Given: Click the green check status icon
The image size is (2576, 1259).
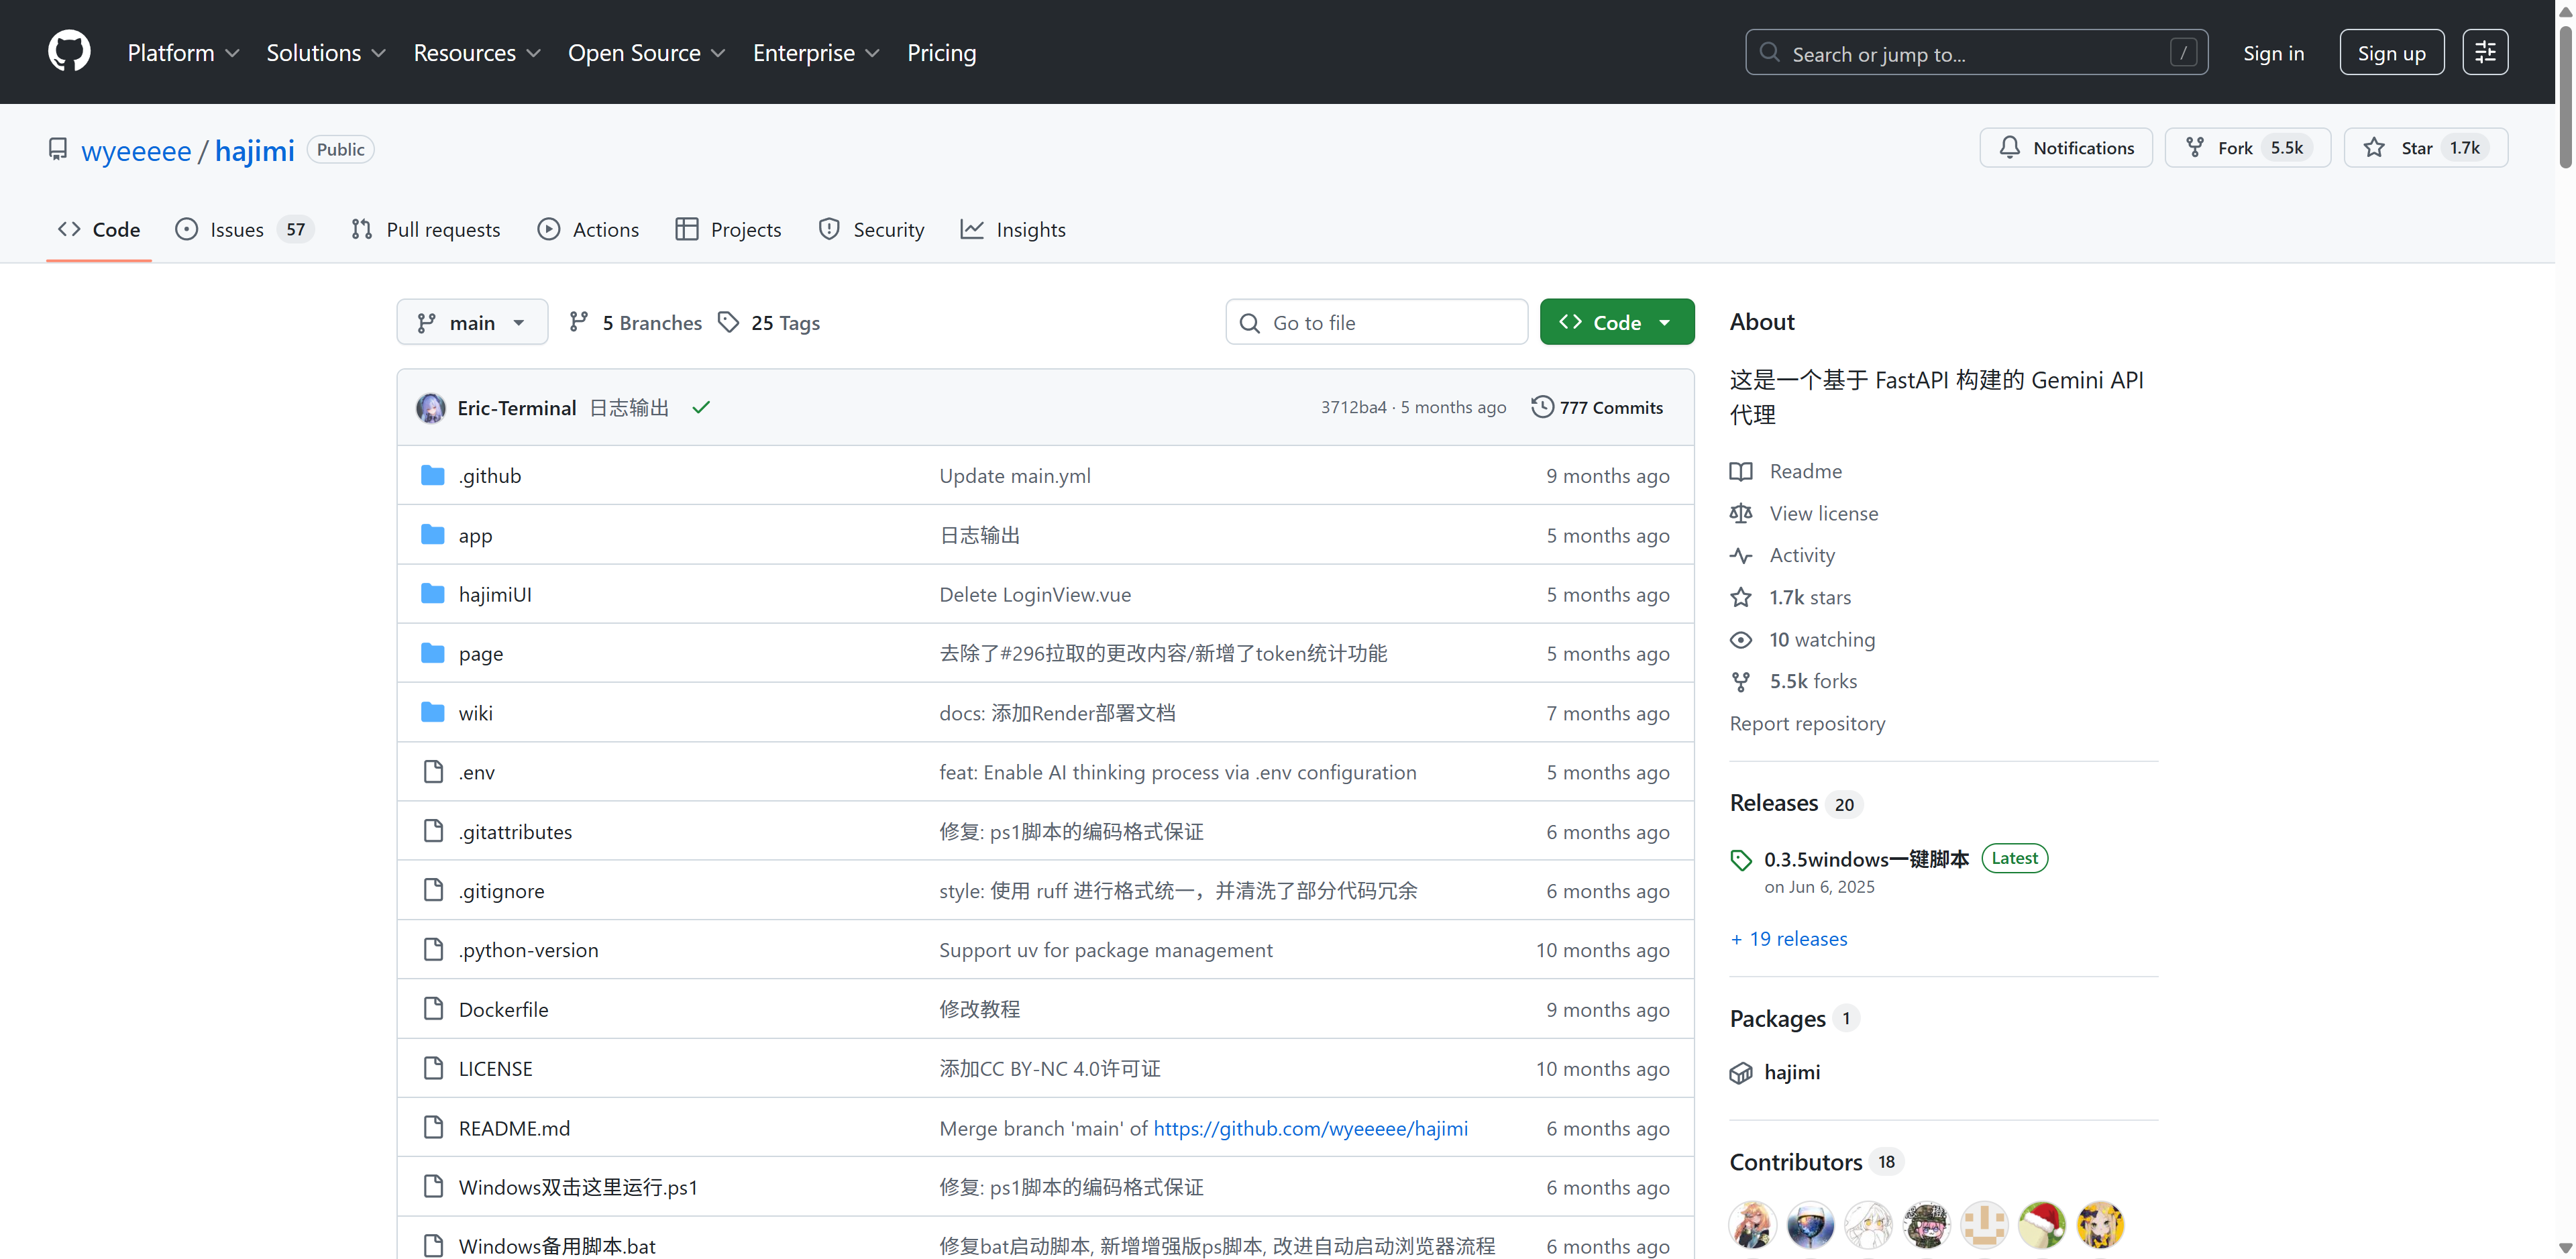Looking at the screenshot, I should pos(701,407).
